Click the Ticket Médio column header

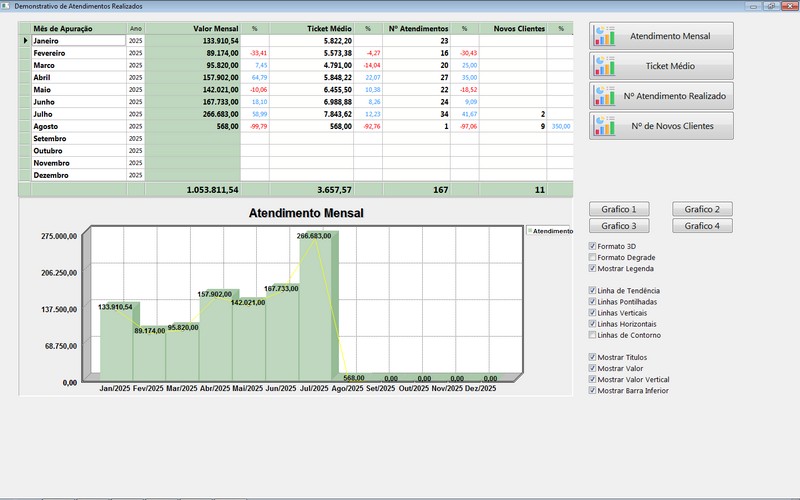[x=310, y=29]
